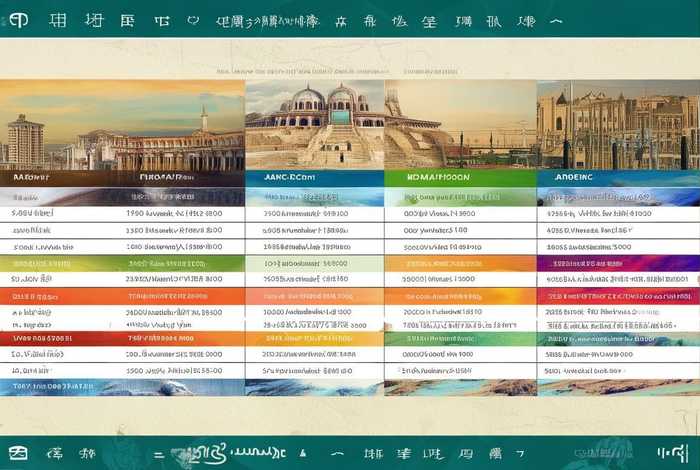700x470 pixels.
Task: Click the purple banded row in the ANOEINC column
Action: (x=618, y=263)
